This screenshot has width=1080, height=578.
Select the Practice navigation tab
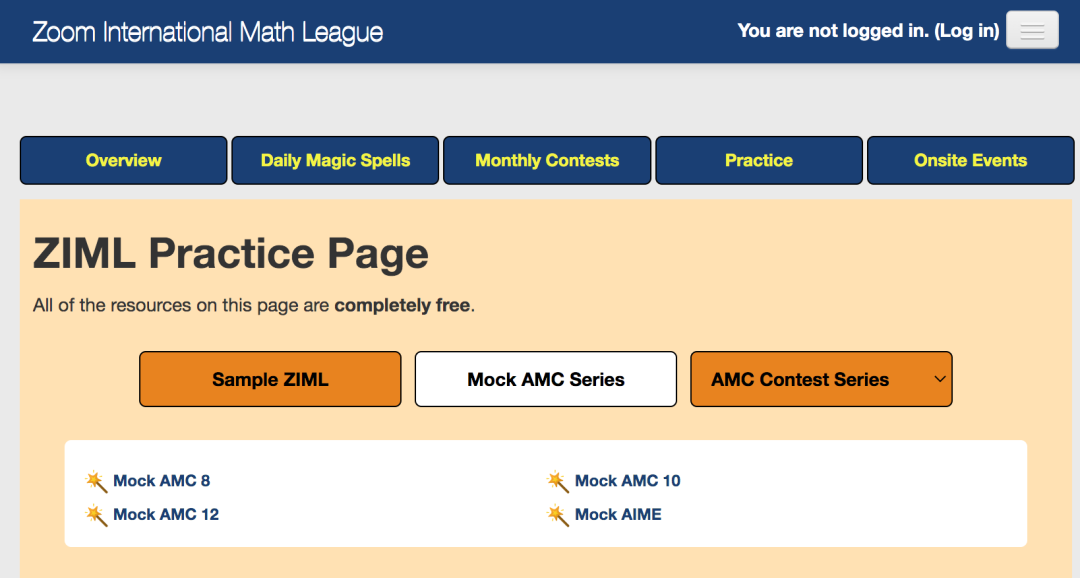pos(759,161)
